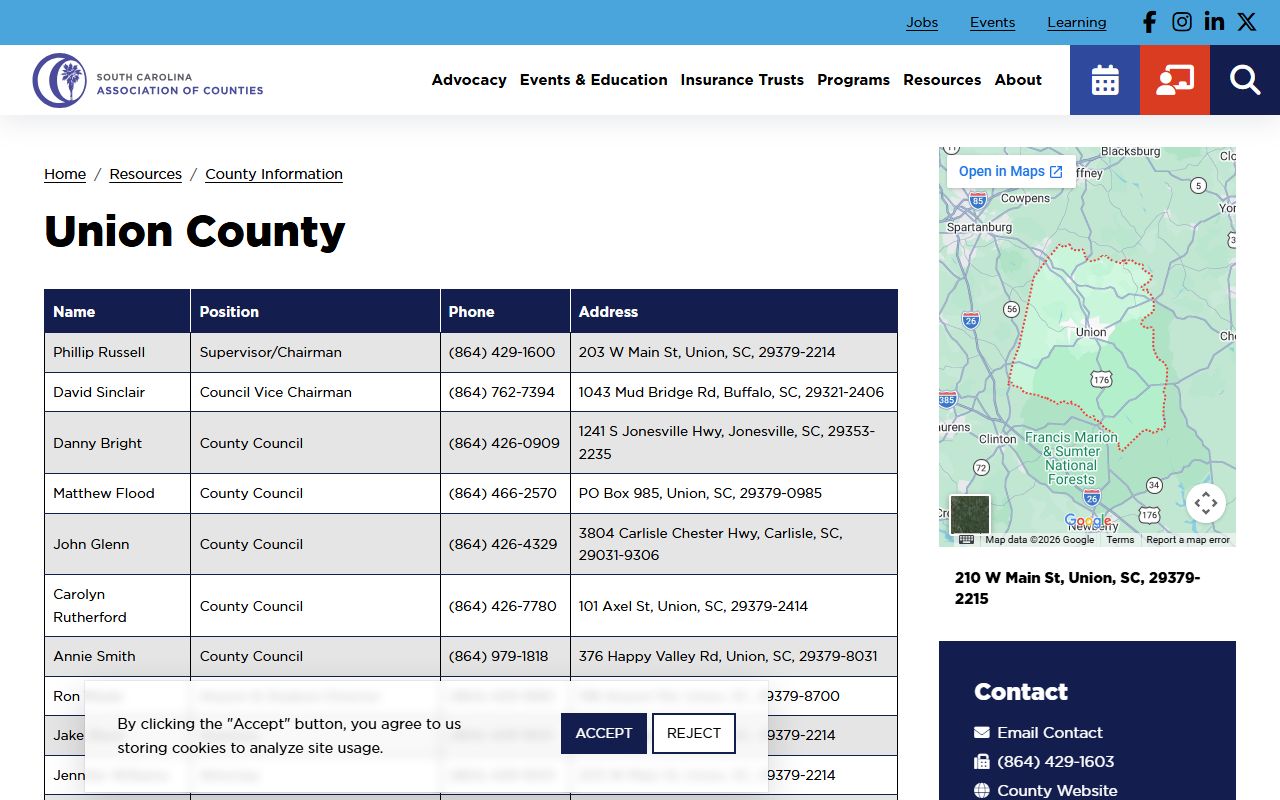Select the David Sinclair name cell
The width and height of the screenshot is (1280, 800).
tap(118, 392)
